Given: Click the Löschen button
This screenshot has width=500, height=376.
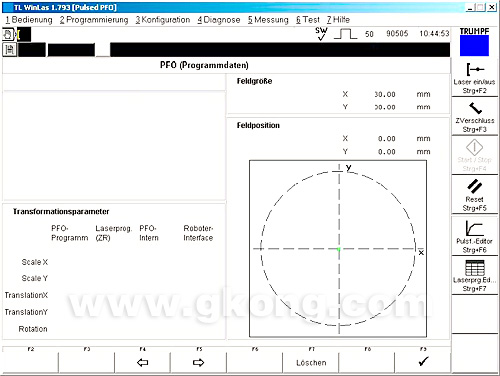Looking at the screenshot, I should click(311, 363).
